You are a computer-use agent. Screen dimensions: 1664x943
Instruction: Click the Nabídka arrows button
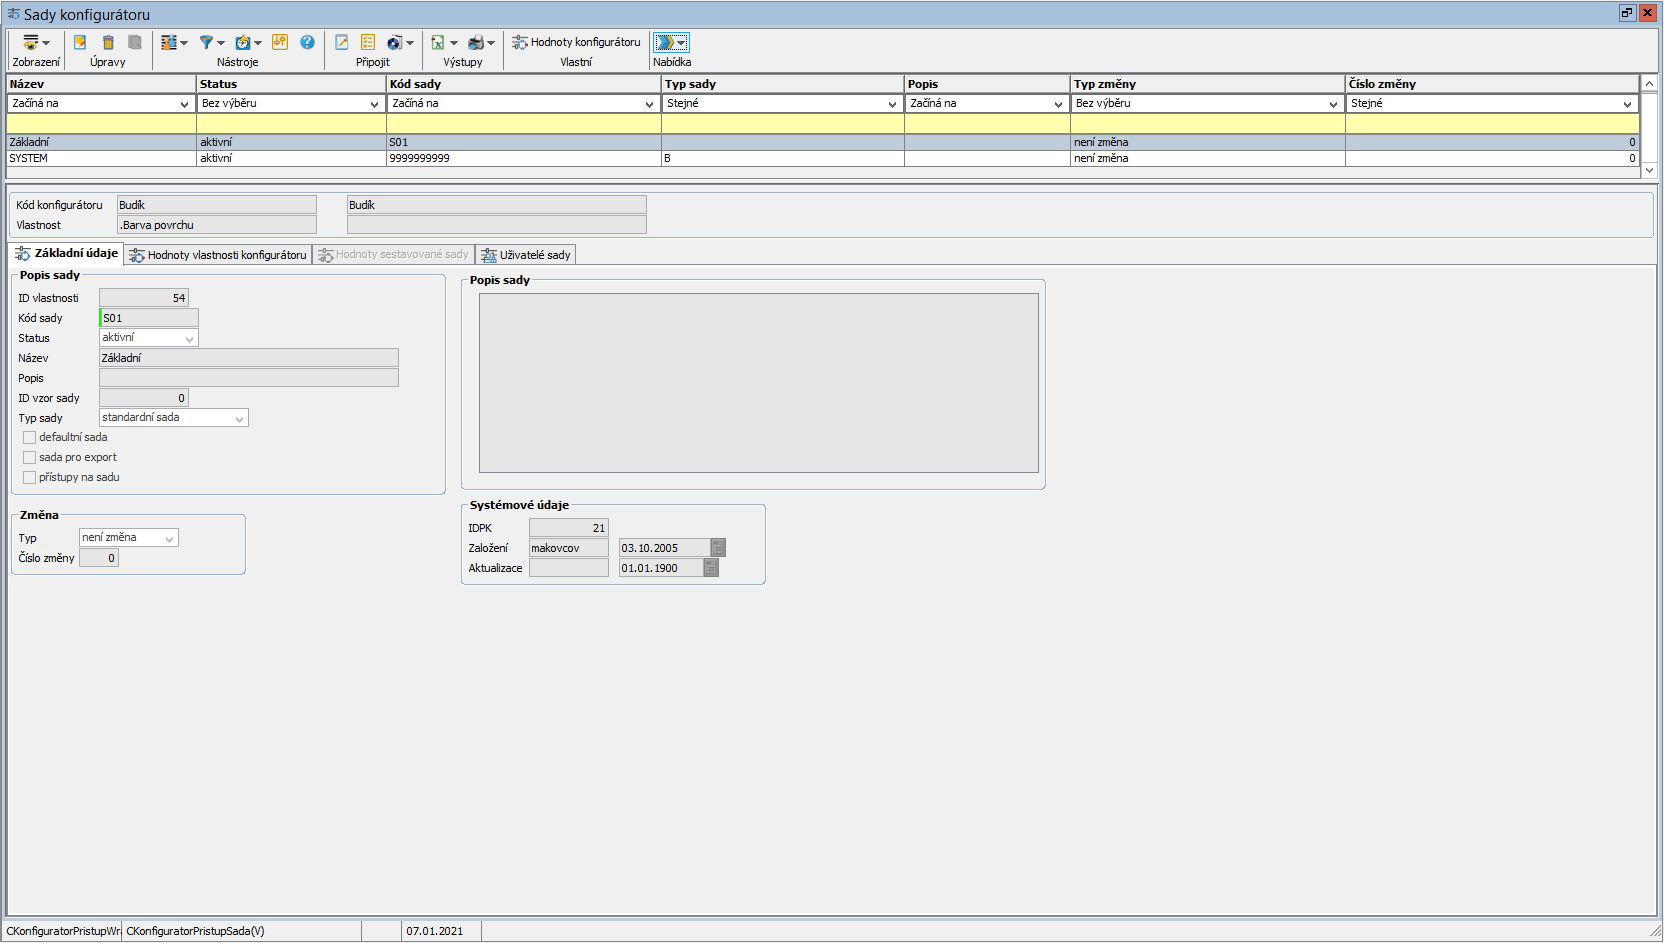[x=670, y=42]
